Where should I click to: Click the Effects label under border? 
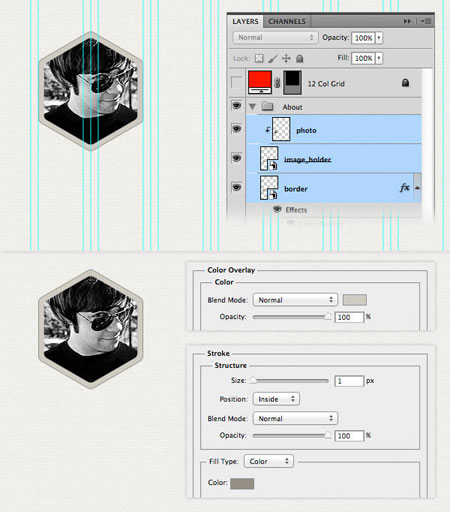point(296,210)
